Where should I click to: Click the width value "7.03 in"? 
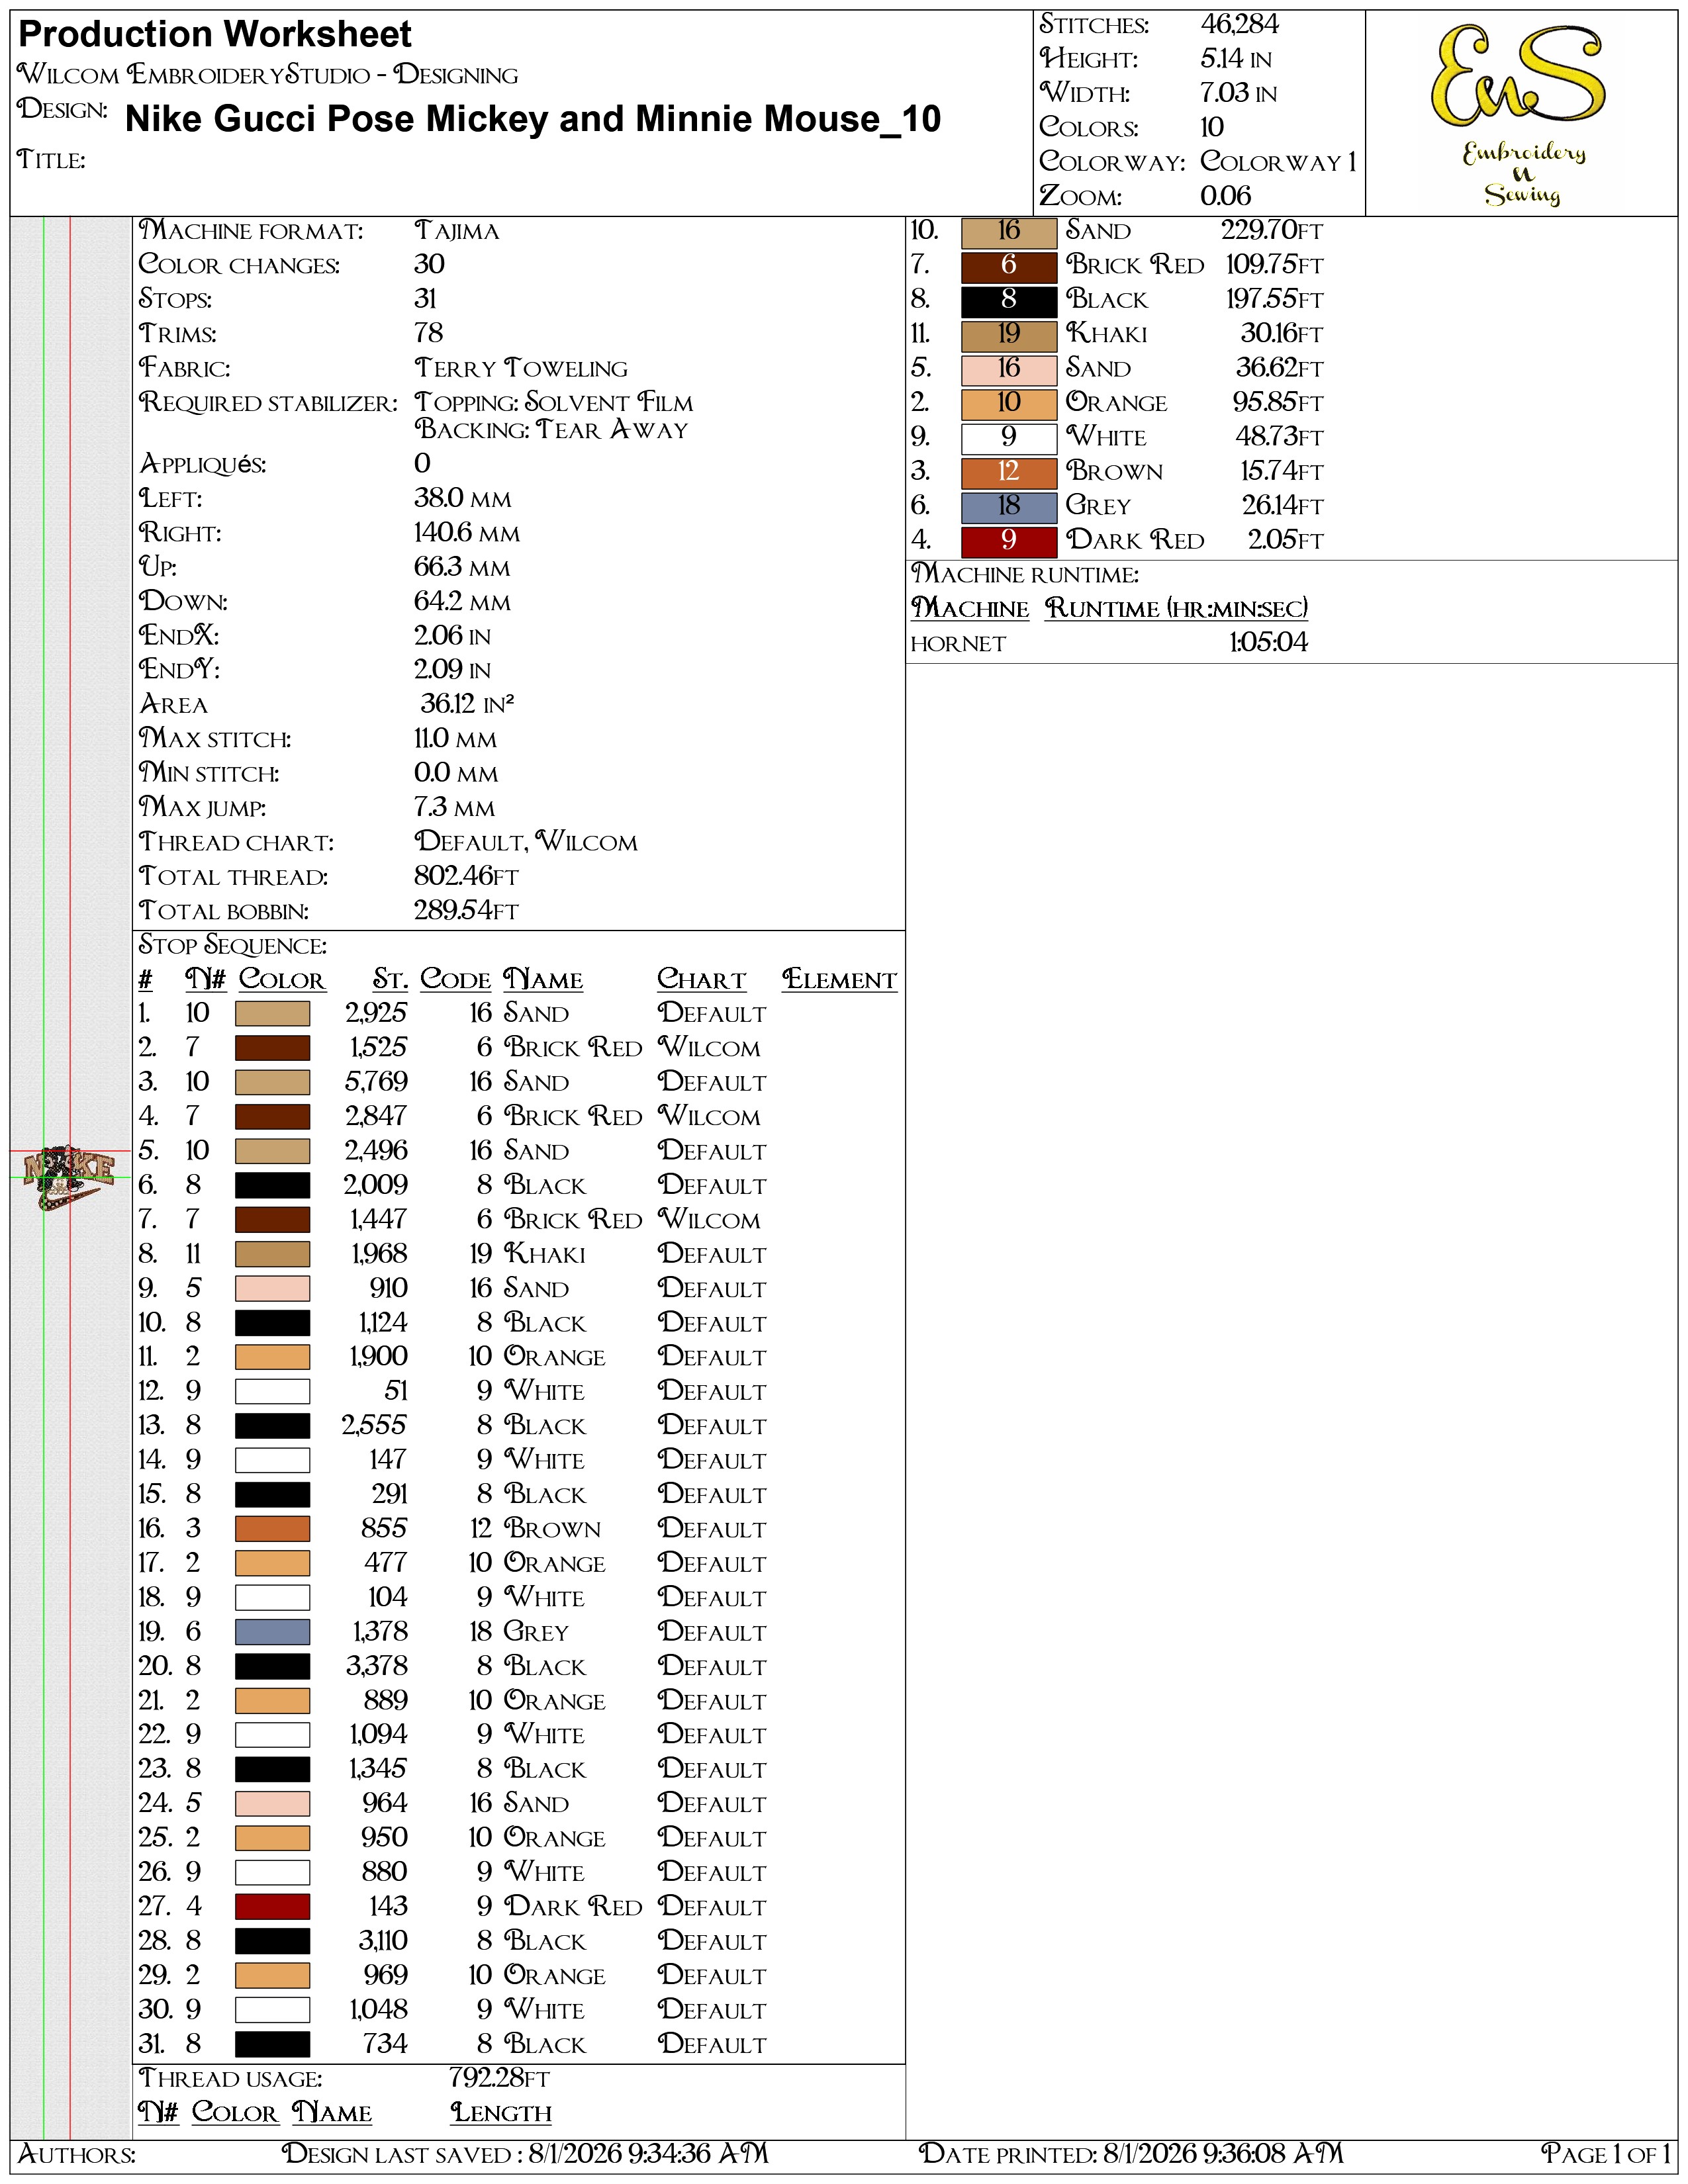[x=1239, y=93]
